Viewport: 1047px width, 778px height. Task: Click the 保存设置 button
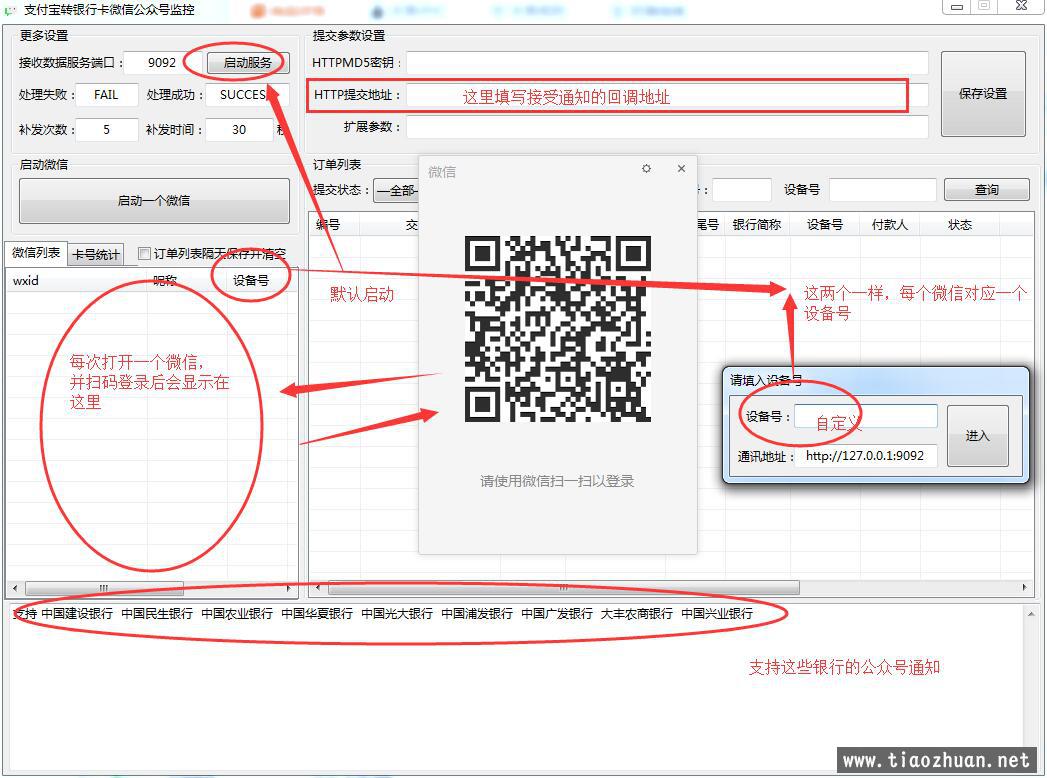pos(983,94)
